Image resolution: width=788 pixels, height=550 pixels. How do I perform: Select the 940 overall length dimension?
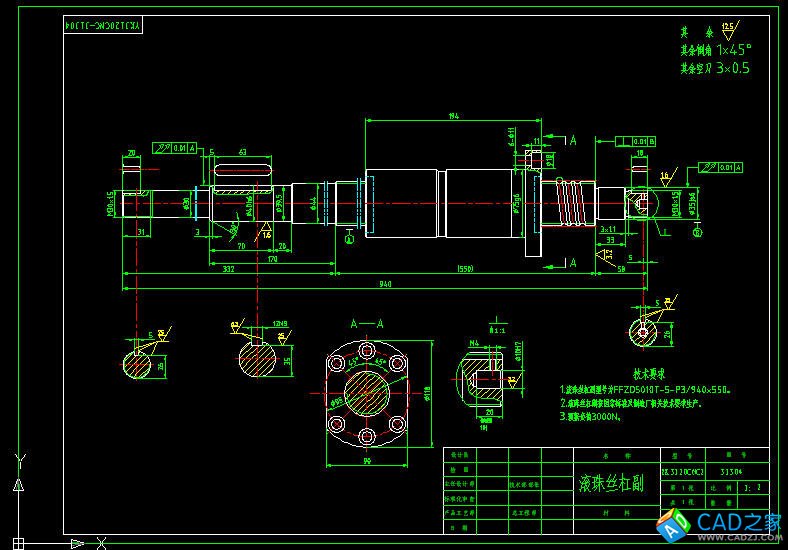[385, 285]
